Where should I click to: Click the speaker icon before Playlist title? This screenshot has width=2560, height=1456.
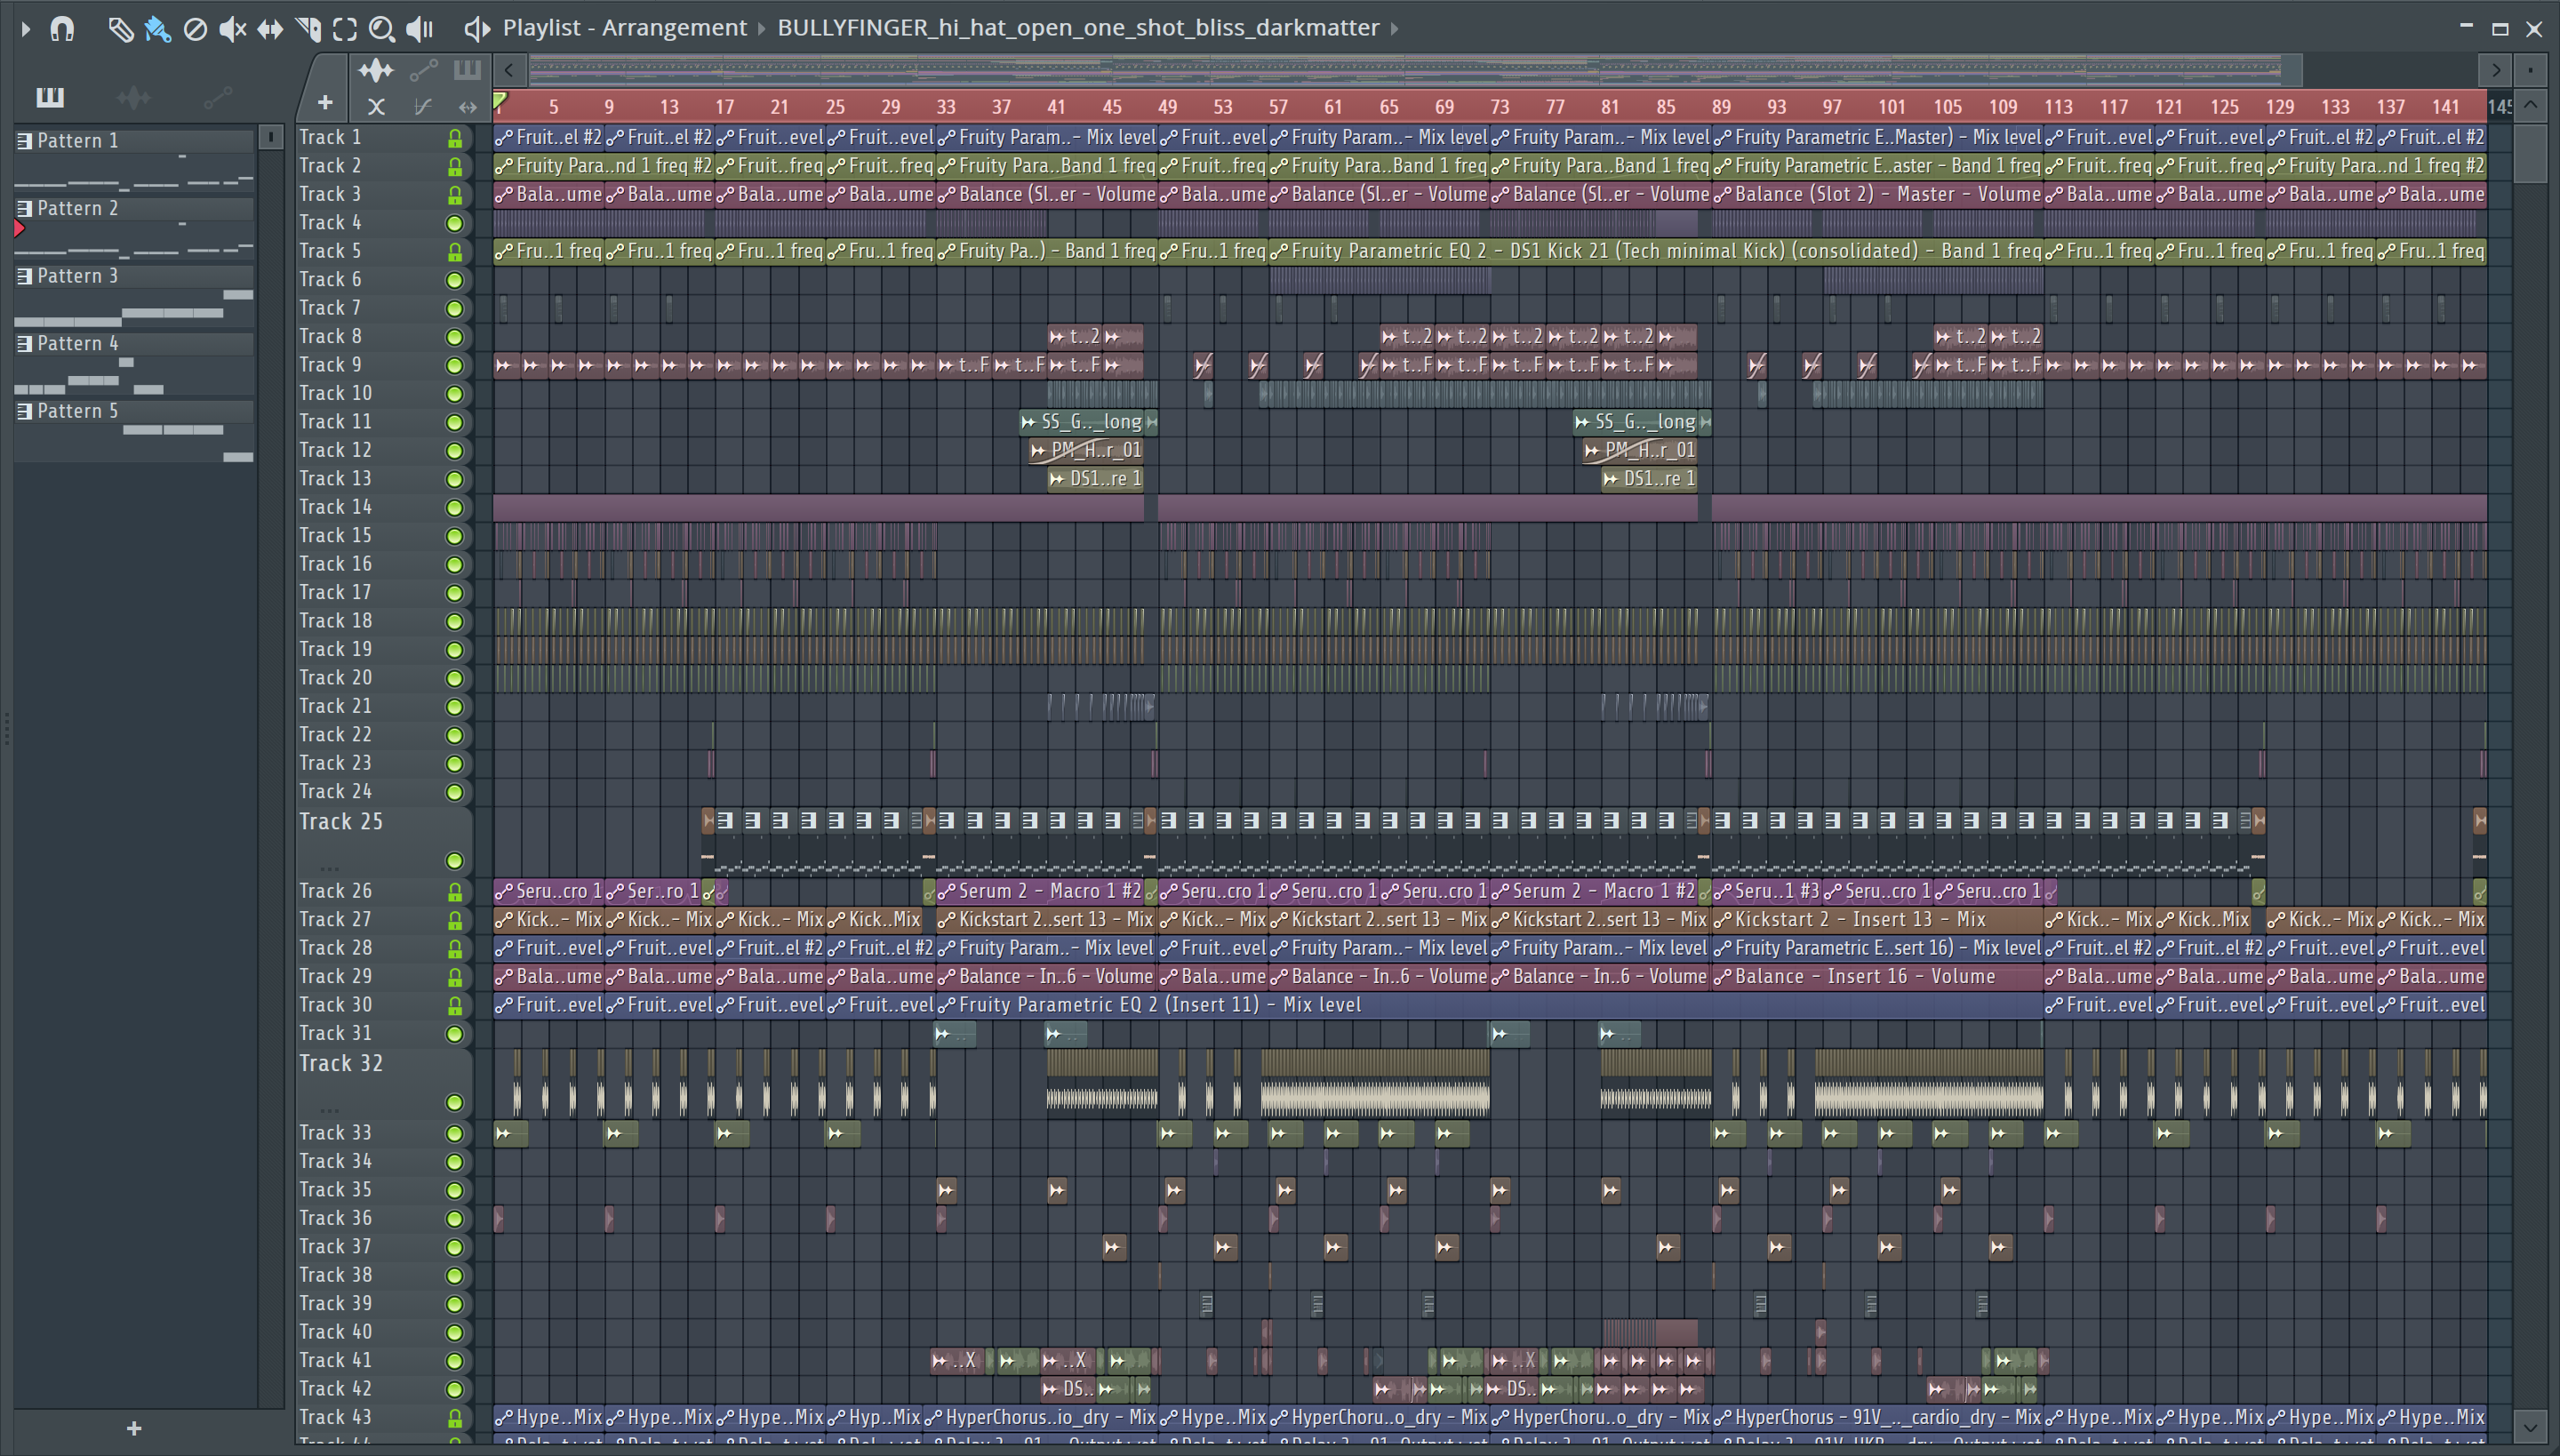click(476, 29)
